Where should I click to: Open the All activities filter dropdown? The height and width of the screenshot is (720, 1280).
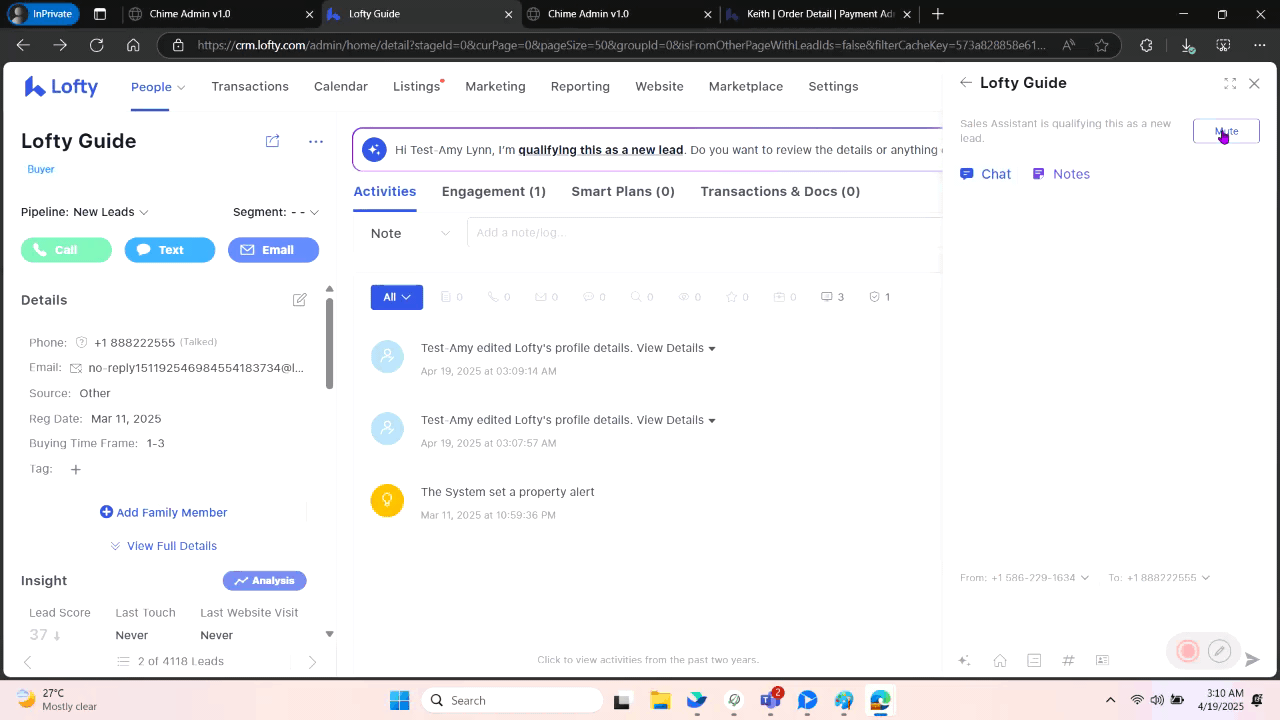pyautogui.click(x=397, y=297)
